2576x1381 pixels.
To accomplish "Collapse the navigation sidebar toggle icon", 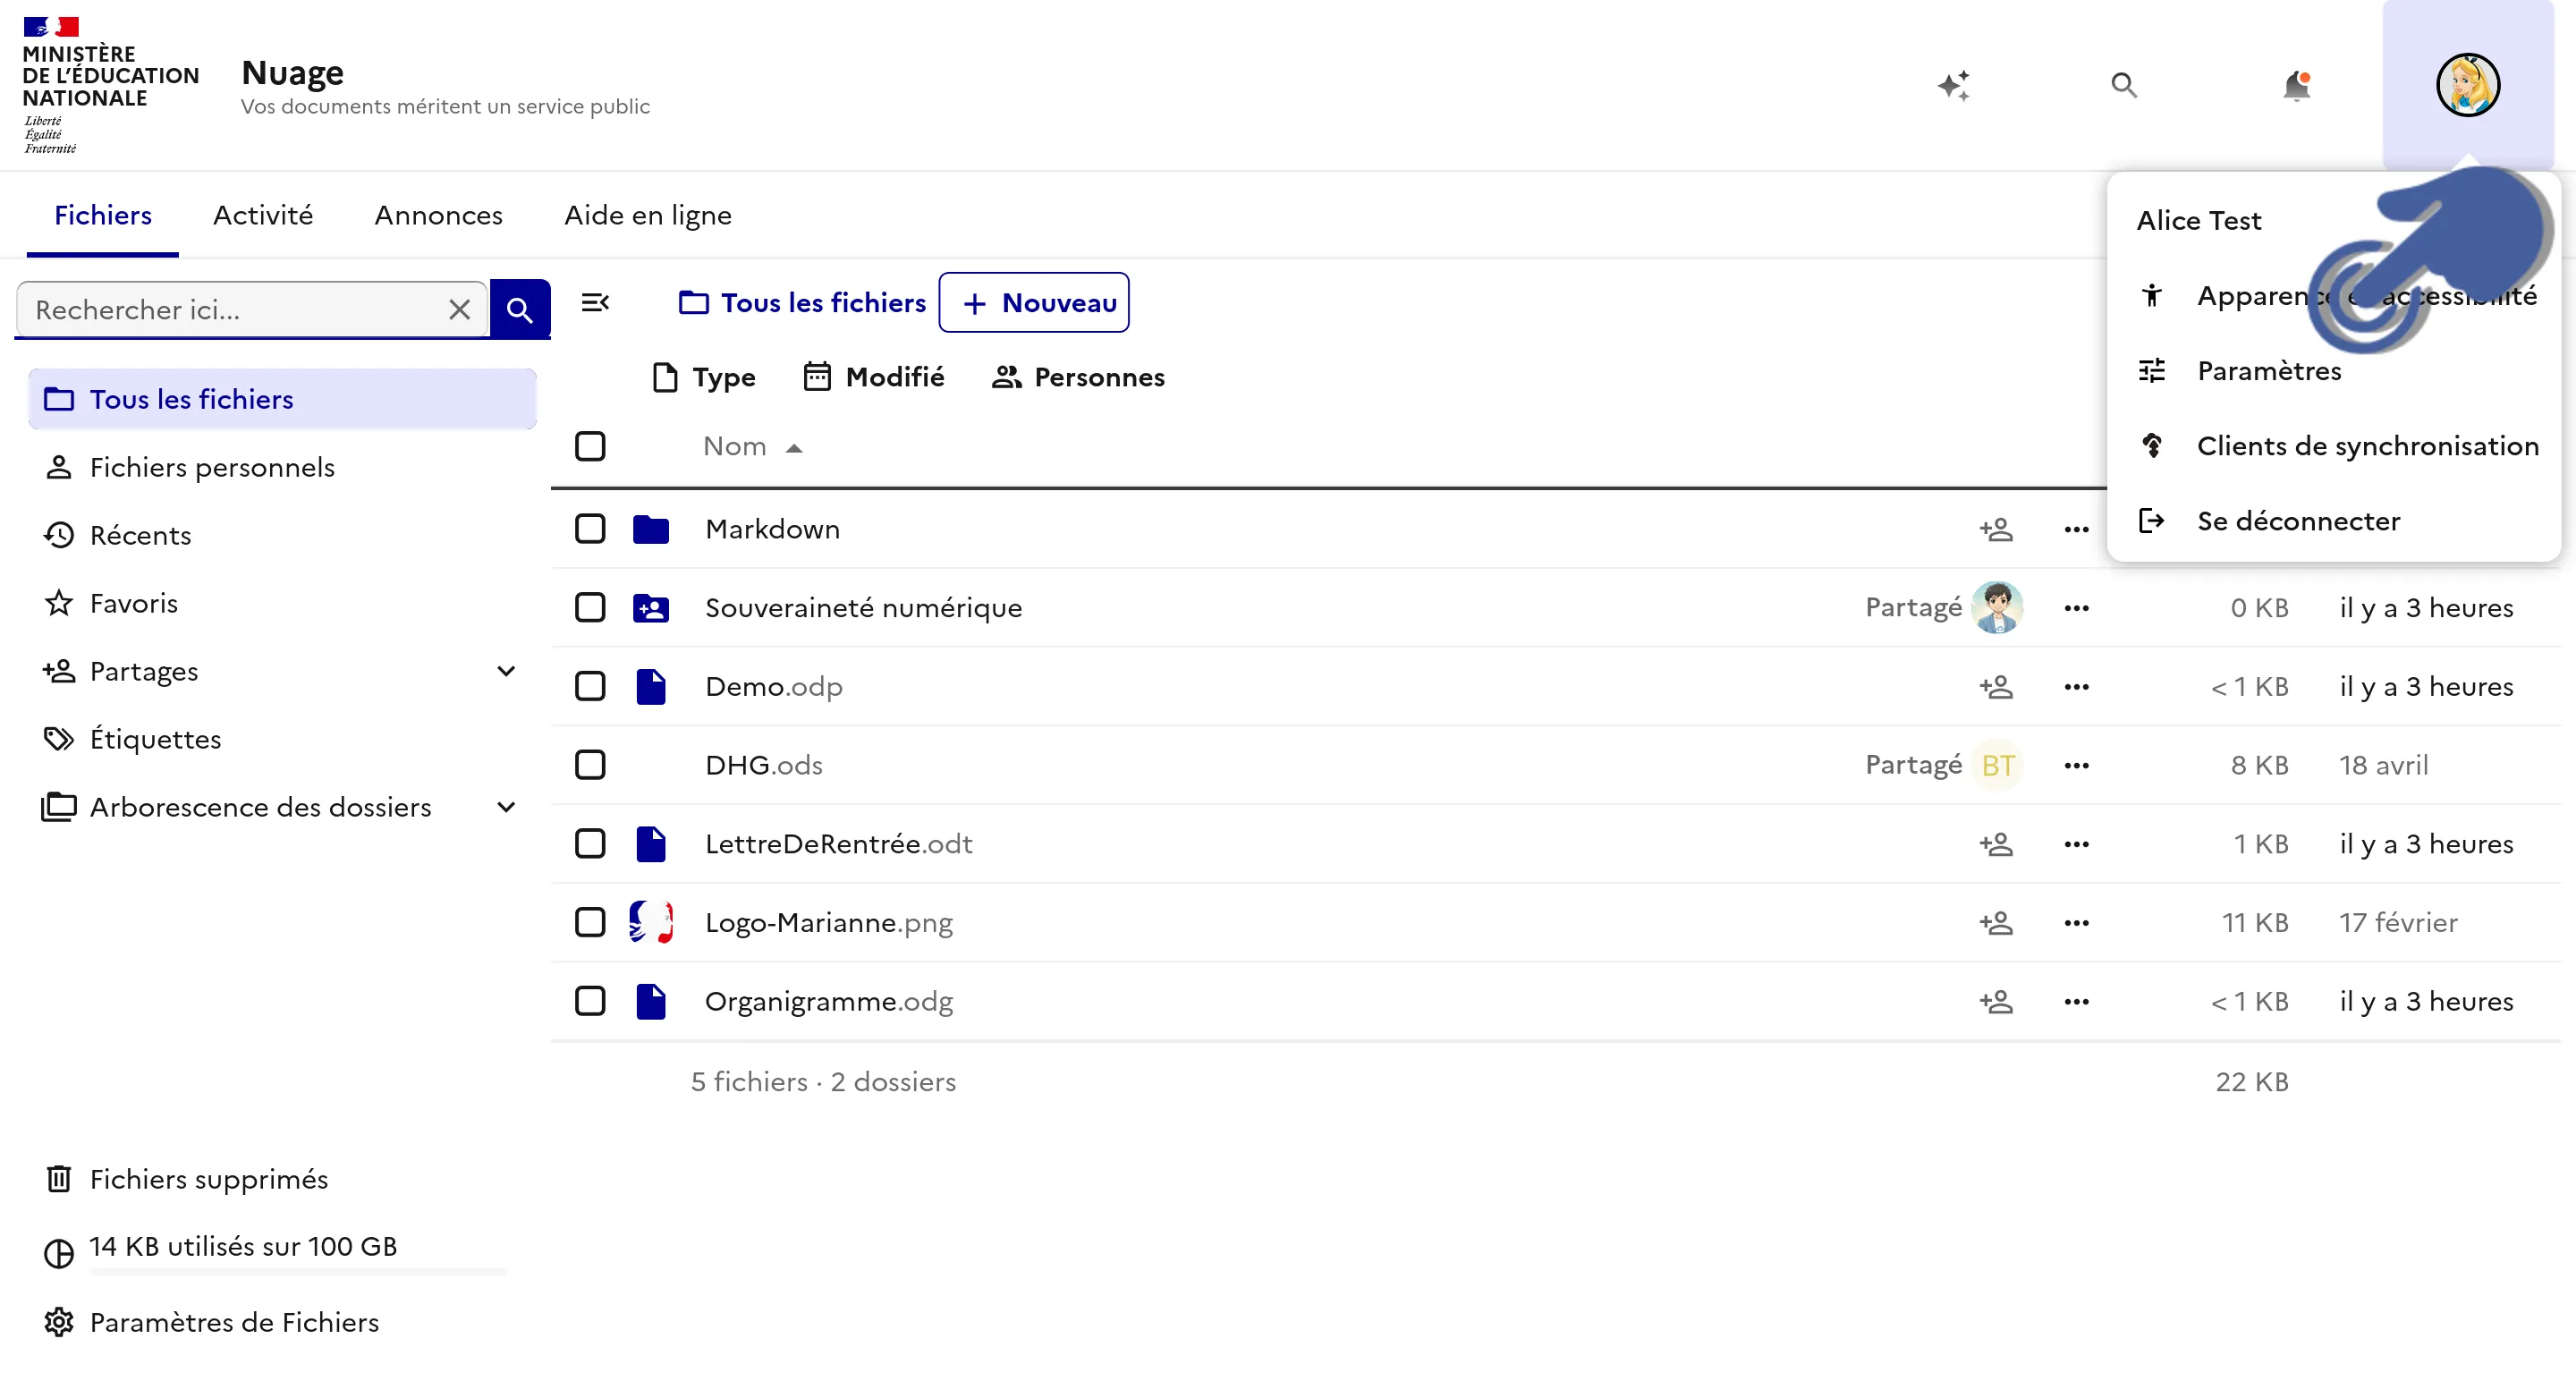I will pos(595,302).
